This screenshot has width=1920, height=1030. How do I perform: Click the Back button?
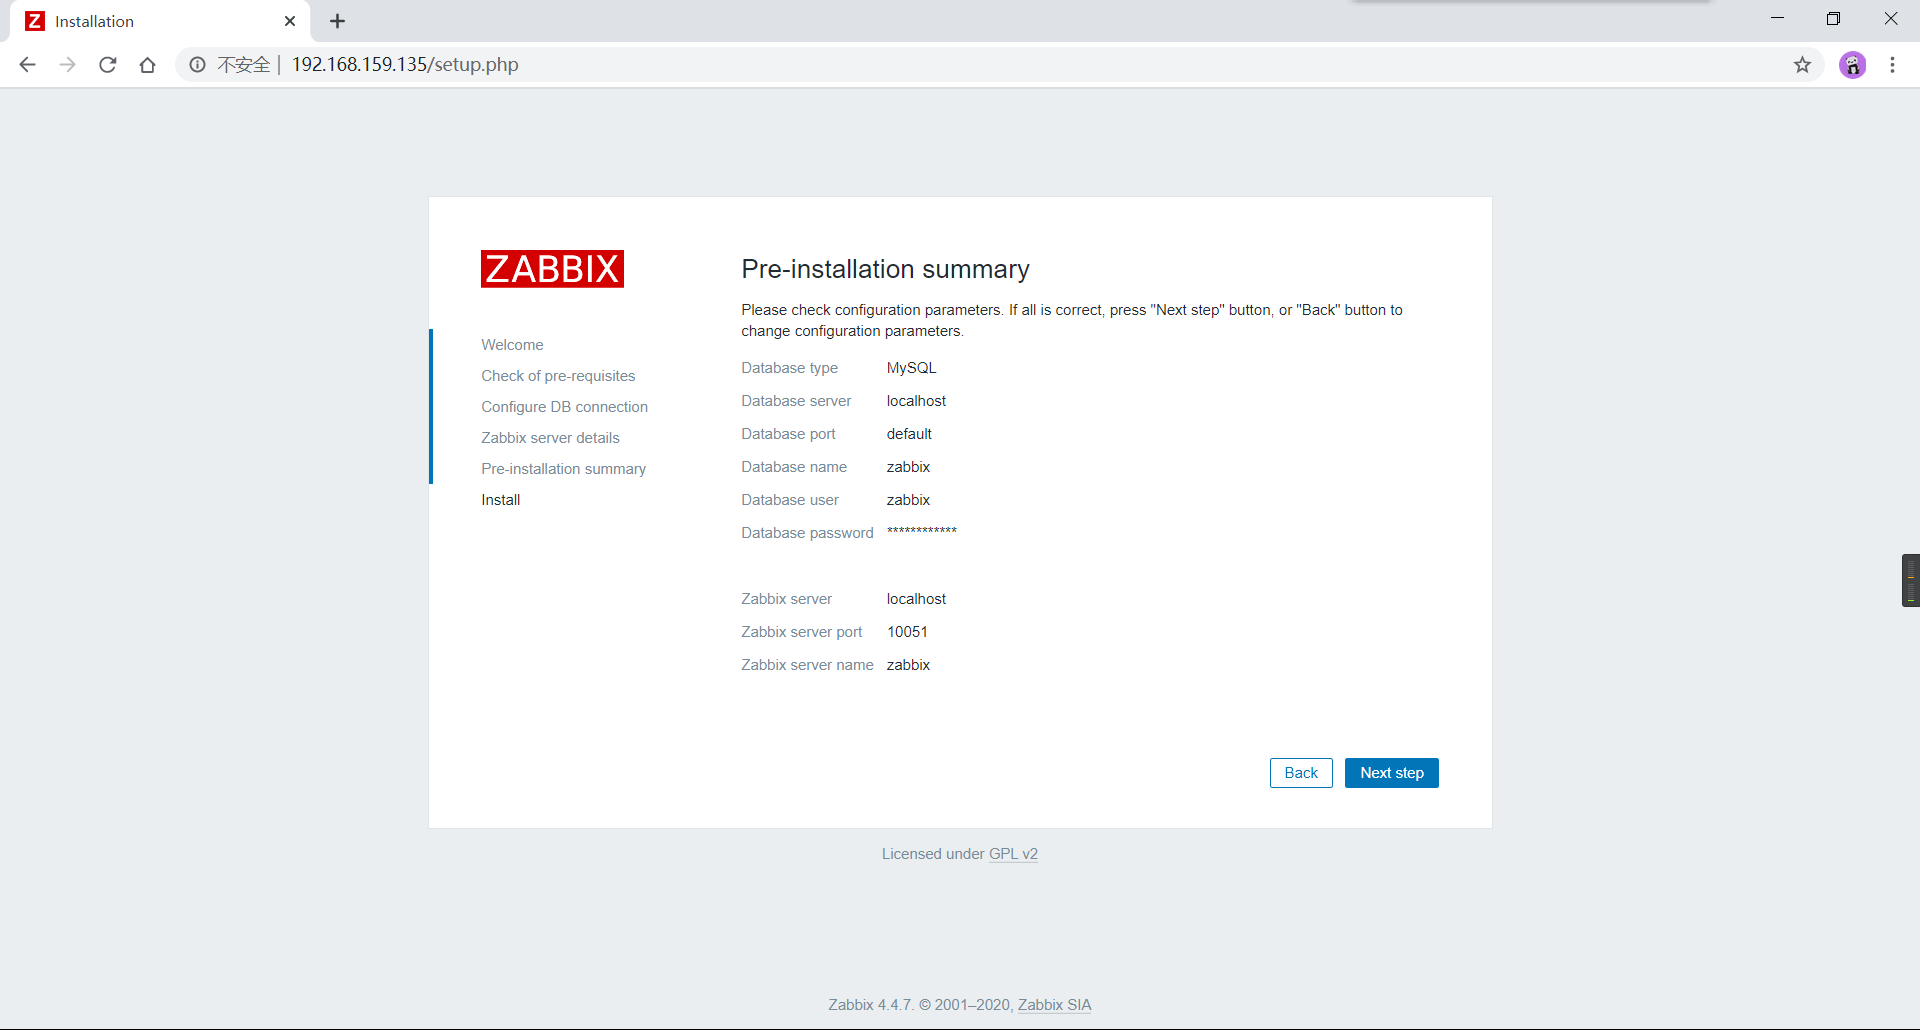(x=1301, y=773)
